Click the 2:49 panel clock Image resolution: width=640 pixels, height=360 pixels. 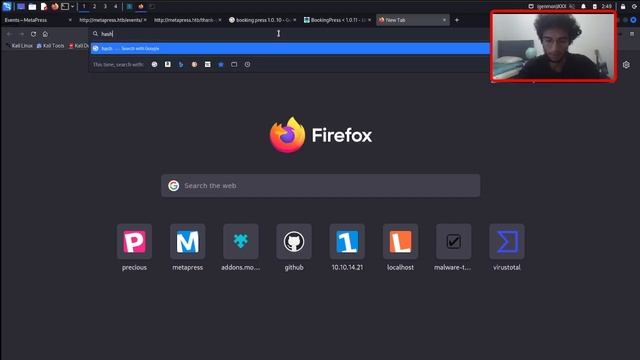[607, 7]
